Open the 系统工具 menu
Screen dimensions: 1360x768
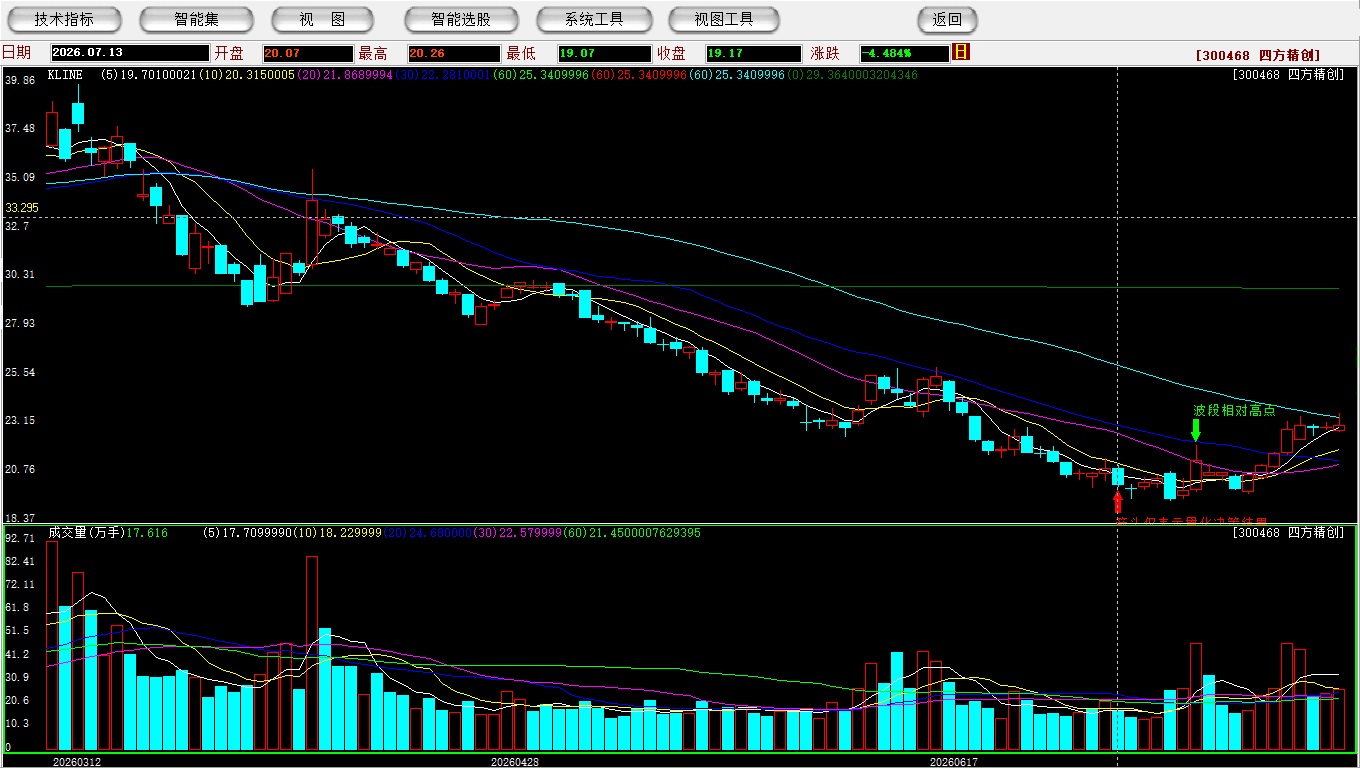594,19
